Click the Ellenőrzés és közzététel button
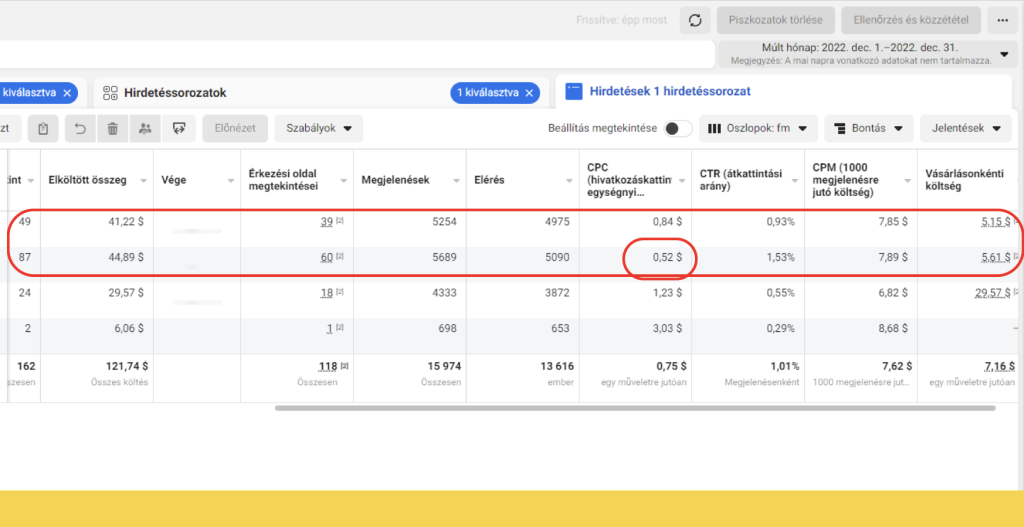This screenshot has width=1024, height=527. click(x=911, y=20)
